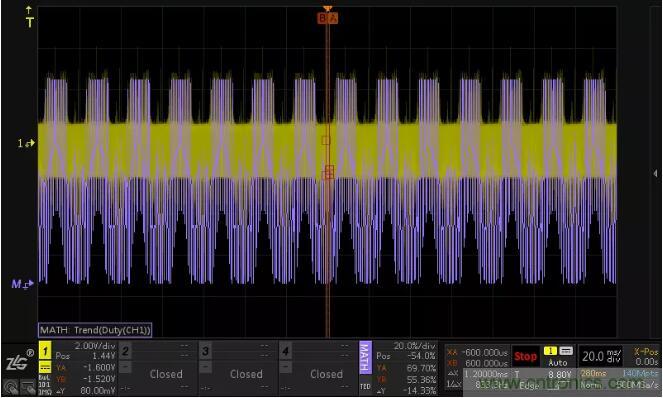The height and width of the screenshot is (398, 663).
Task: Click the trigger source coupling icon next to yellow 1
Action: click(566, 351)
